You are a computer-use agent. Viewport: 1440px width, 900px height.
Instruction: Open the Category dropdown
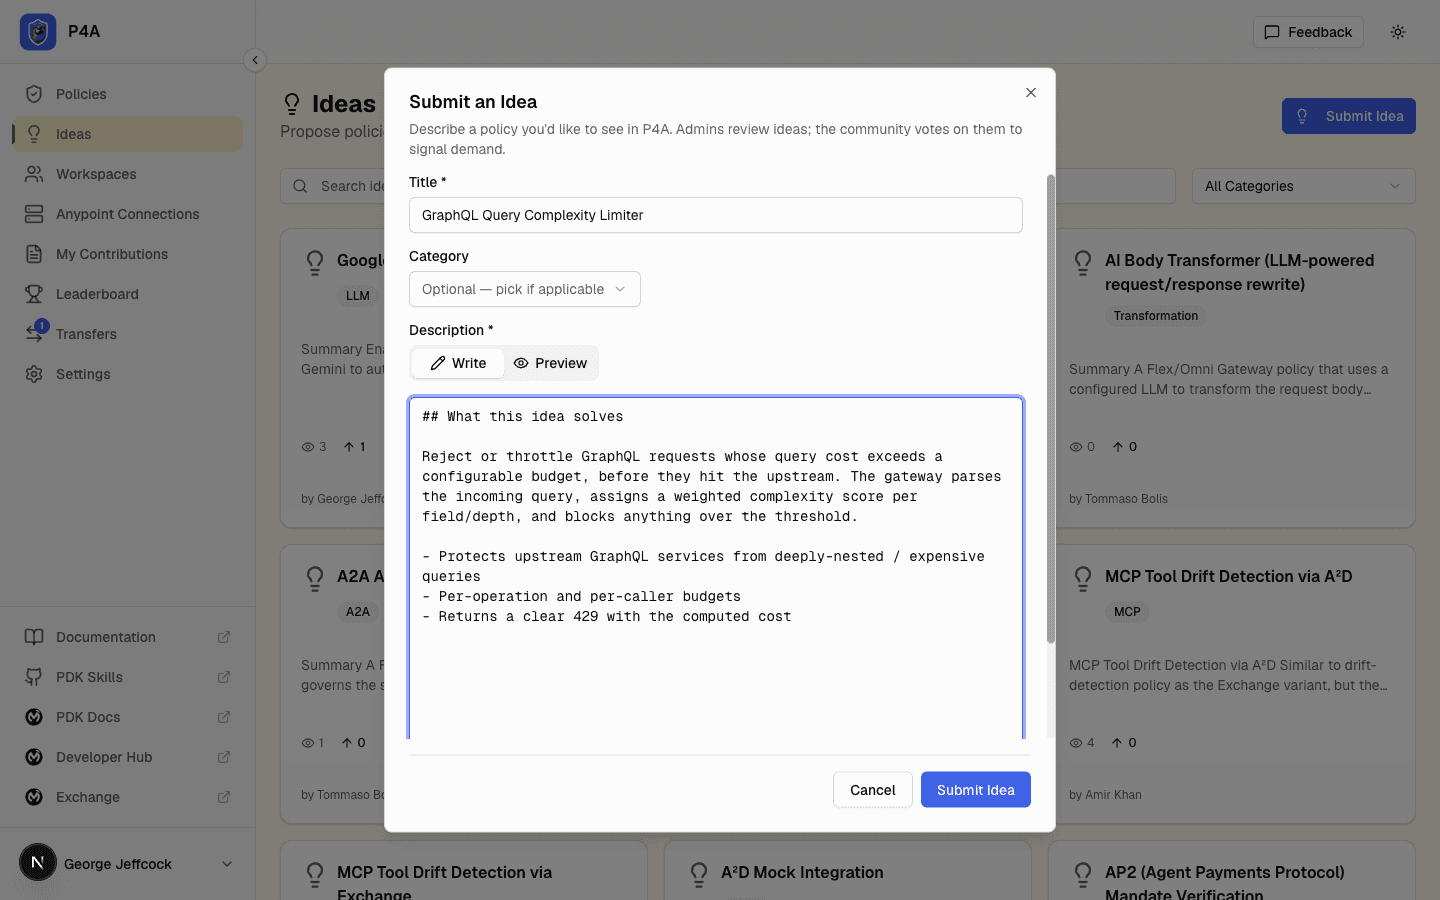pos(525,289)
